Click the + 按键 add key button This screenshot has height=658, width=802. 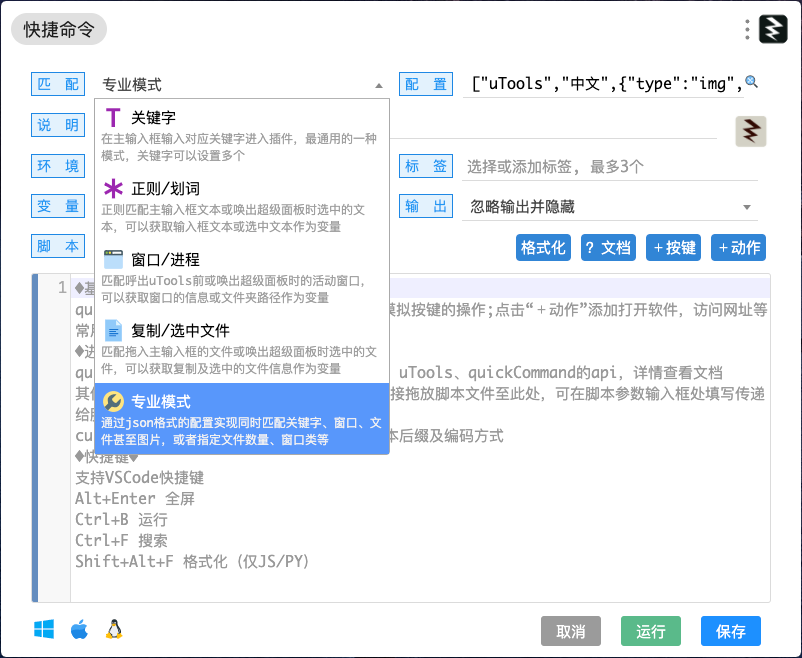[x=673, y=248]
